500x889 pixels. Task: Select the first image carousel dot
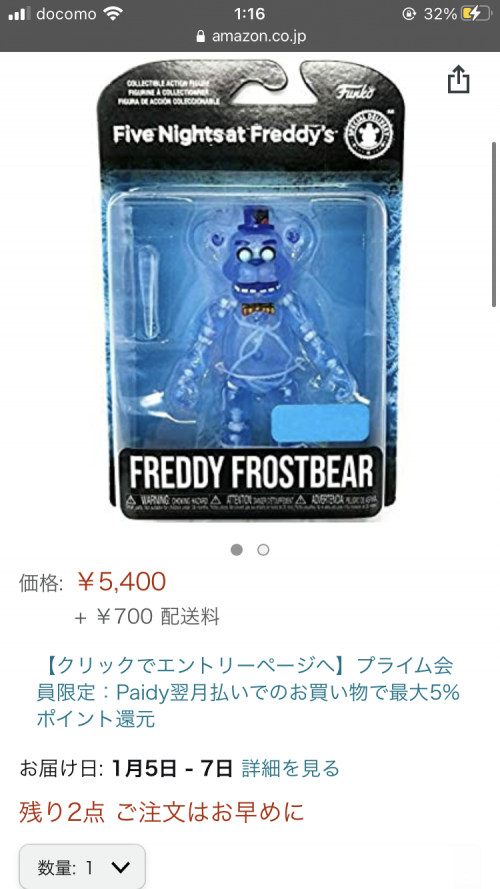coord(237,549)
